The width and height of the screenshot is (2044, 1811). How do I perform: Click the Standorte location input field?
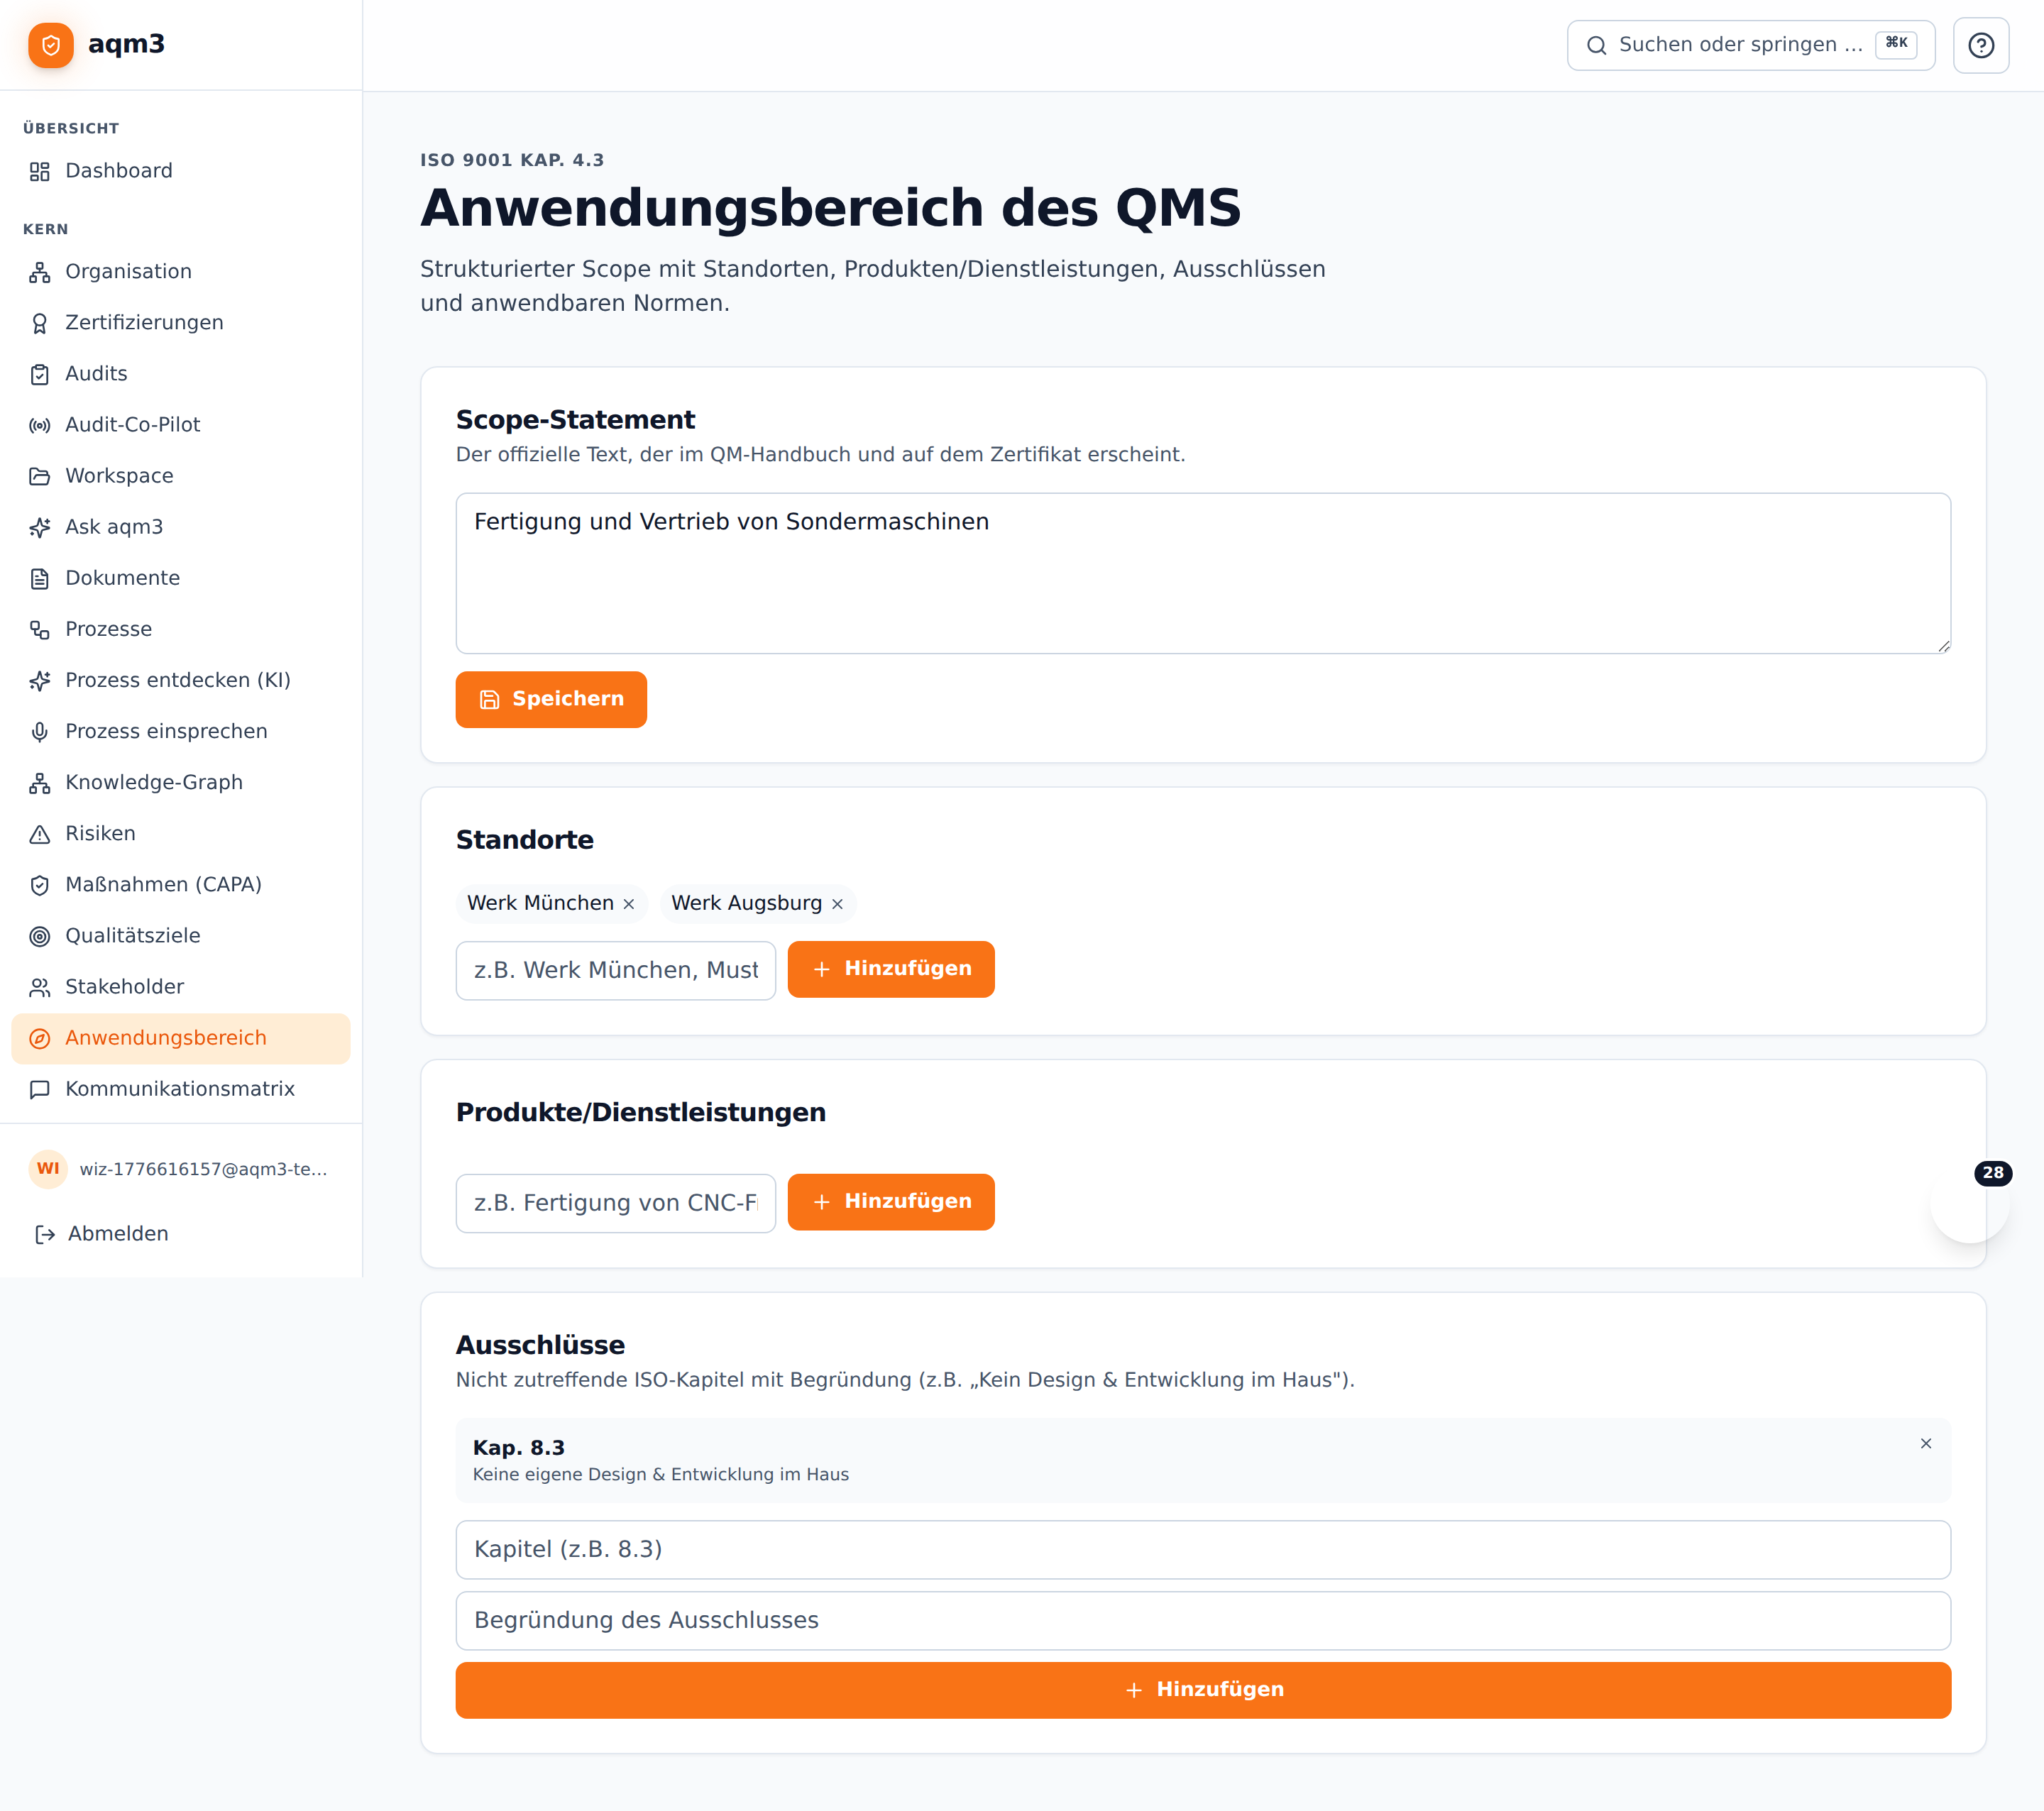click(x=616, y=970)
